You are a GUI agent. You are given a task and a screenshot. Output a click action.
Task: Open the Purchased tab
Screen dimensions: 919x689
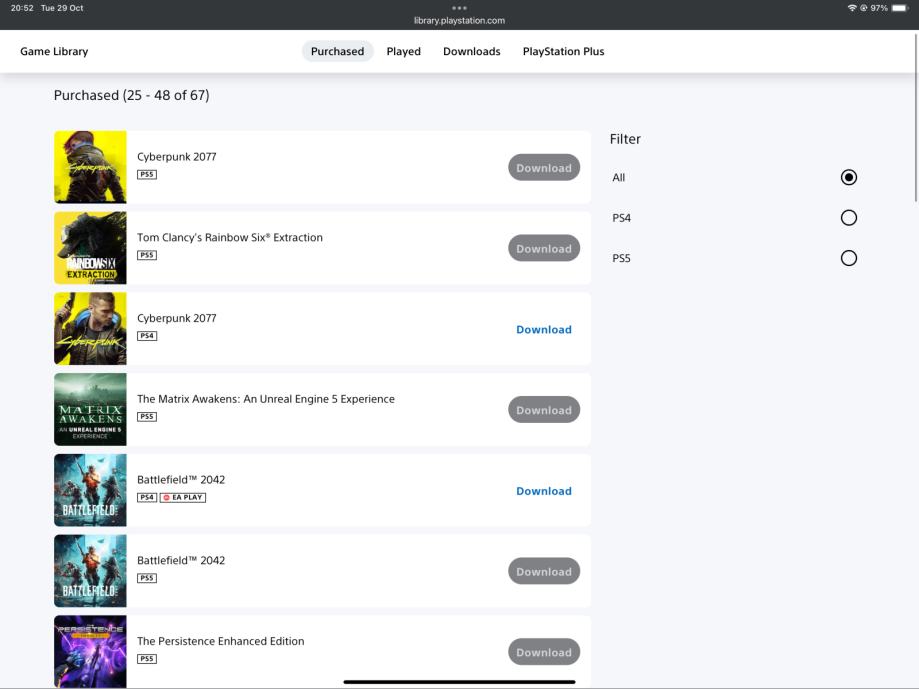point(337,52)
